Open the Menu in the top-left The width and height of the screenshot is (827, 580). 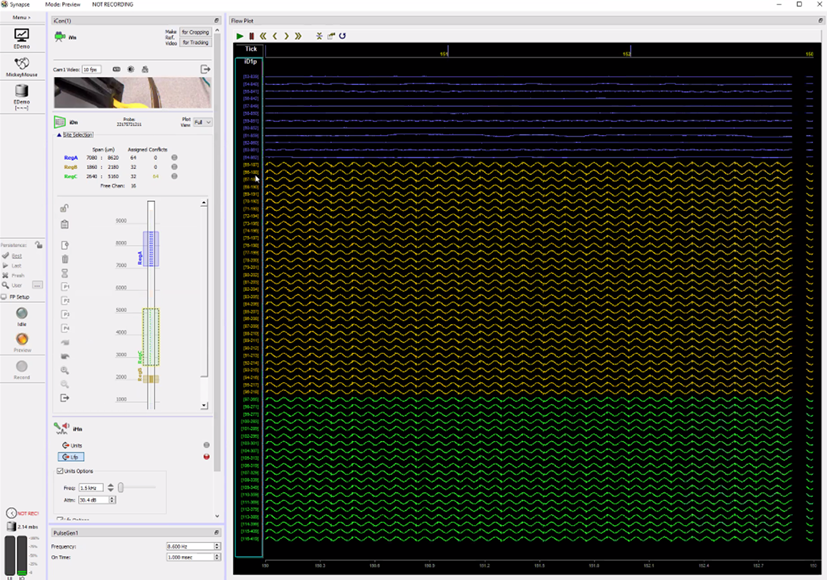tap(21, 18)
